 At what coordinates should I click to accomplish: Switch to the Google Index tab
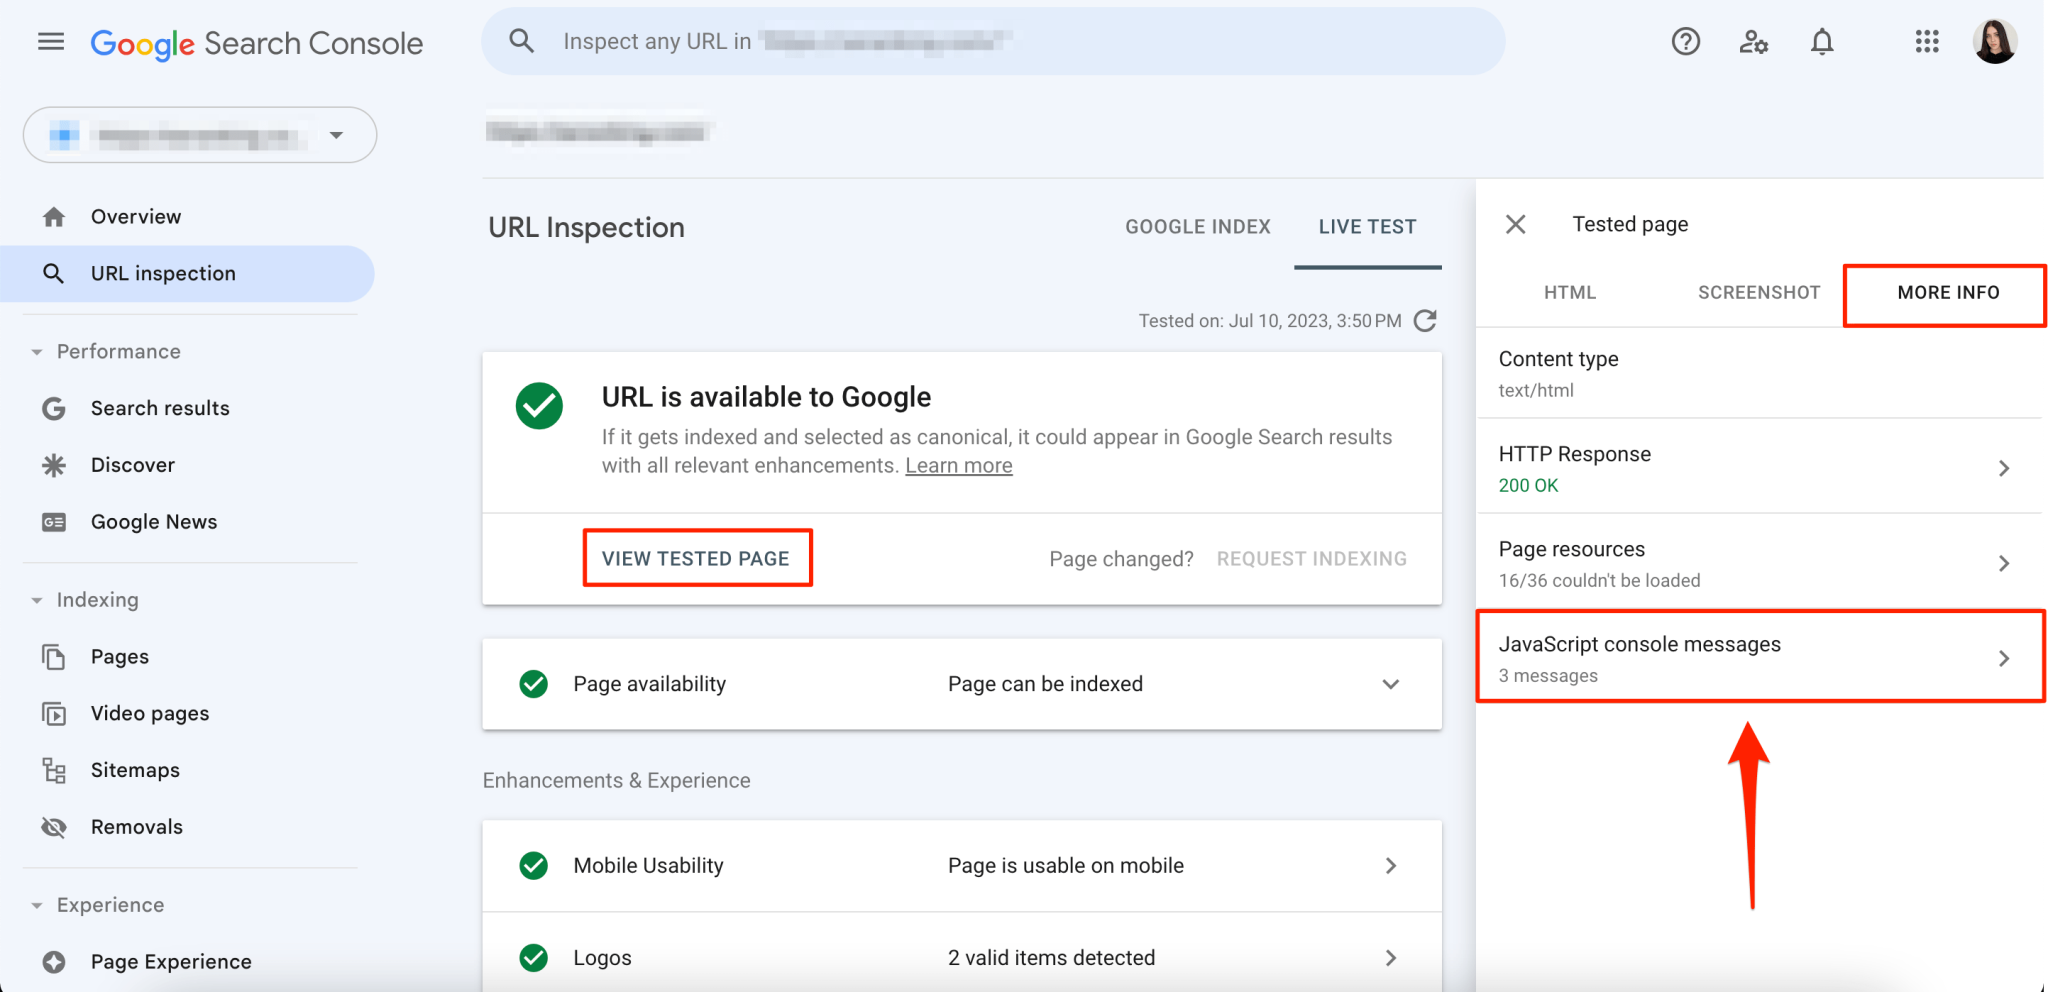(x=1198, y=227)
